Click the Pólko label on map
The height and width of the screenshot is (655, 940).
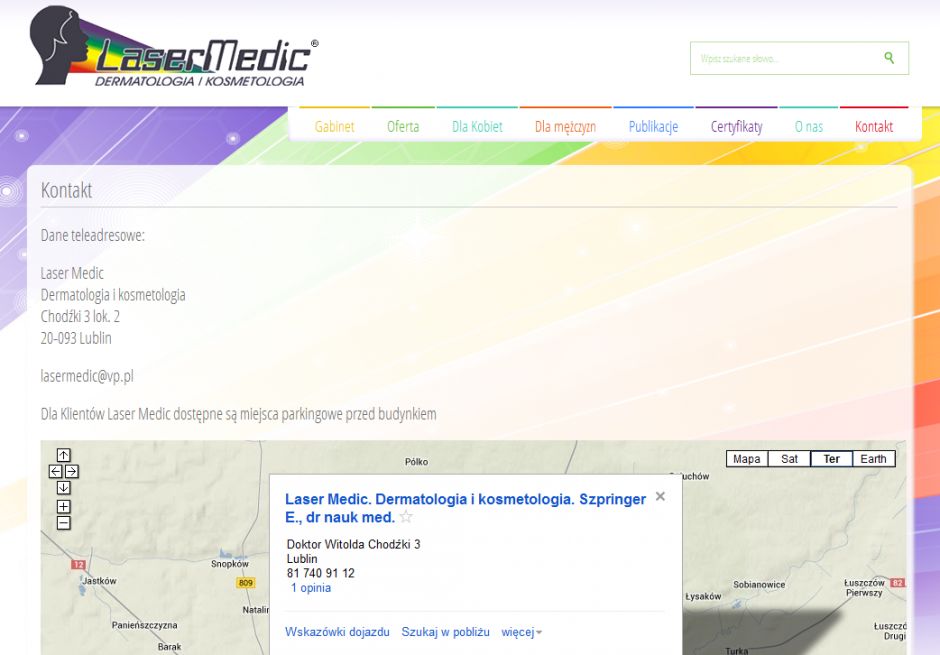point(416,461)
